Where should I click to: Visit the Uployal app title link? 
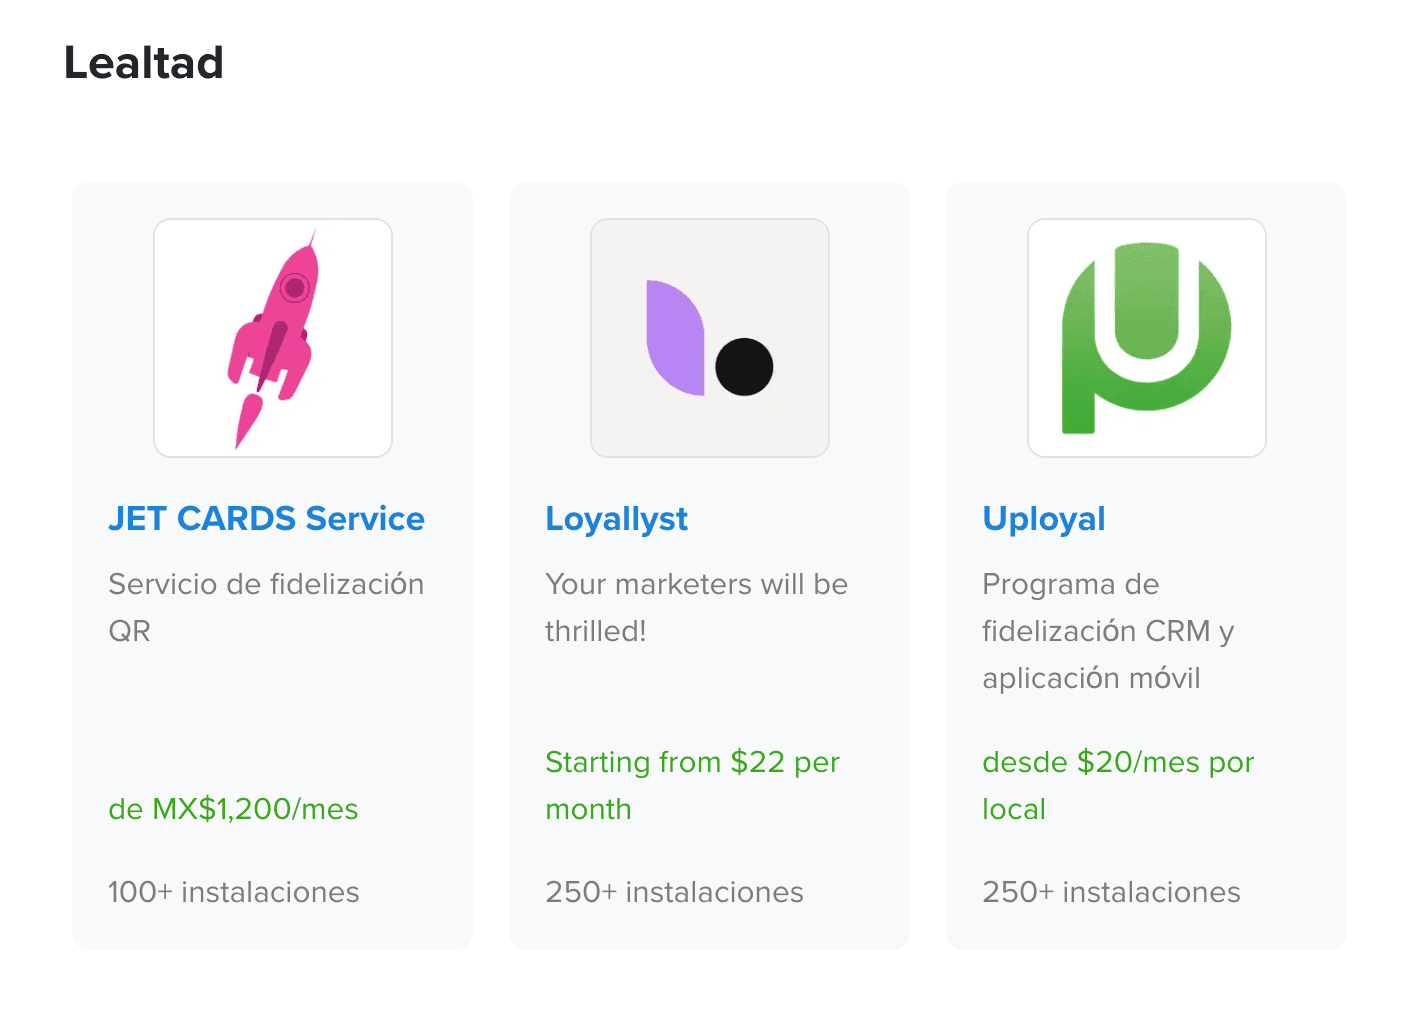[x=1043, y=519]
